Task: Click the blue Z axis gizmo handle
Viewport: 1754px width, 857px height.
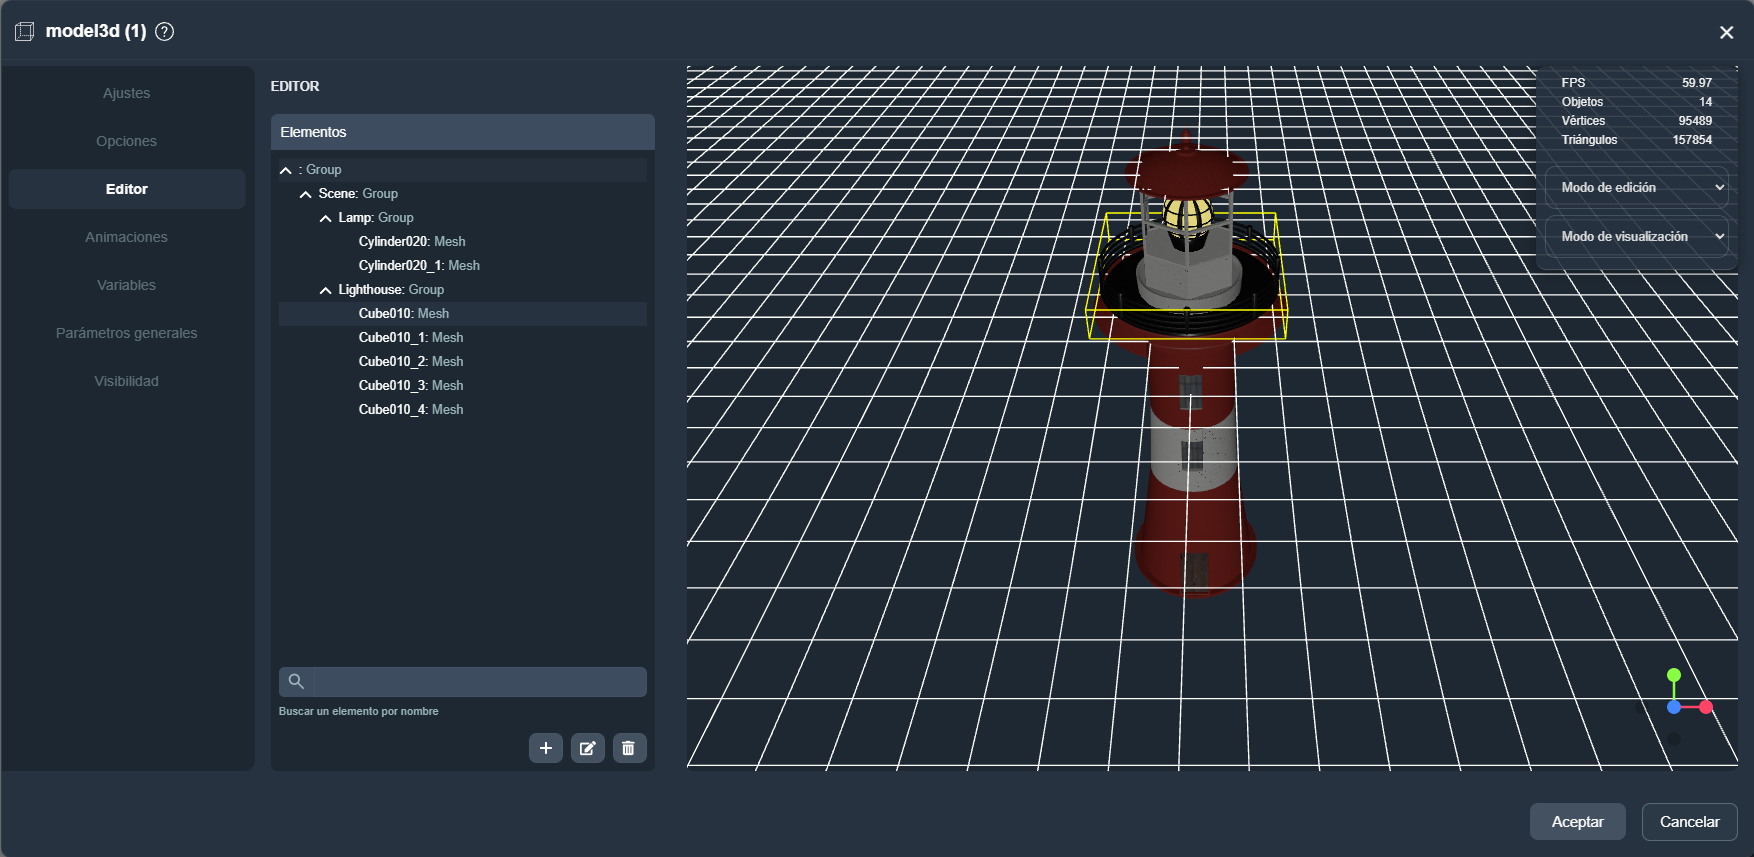Action: (1674, 707)
